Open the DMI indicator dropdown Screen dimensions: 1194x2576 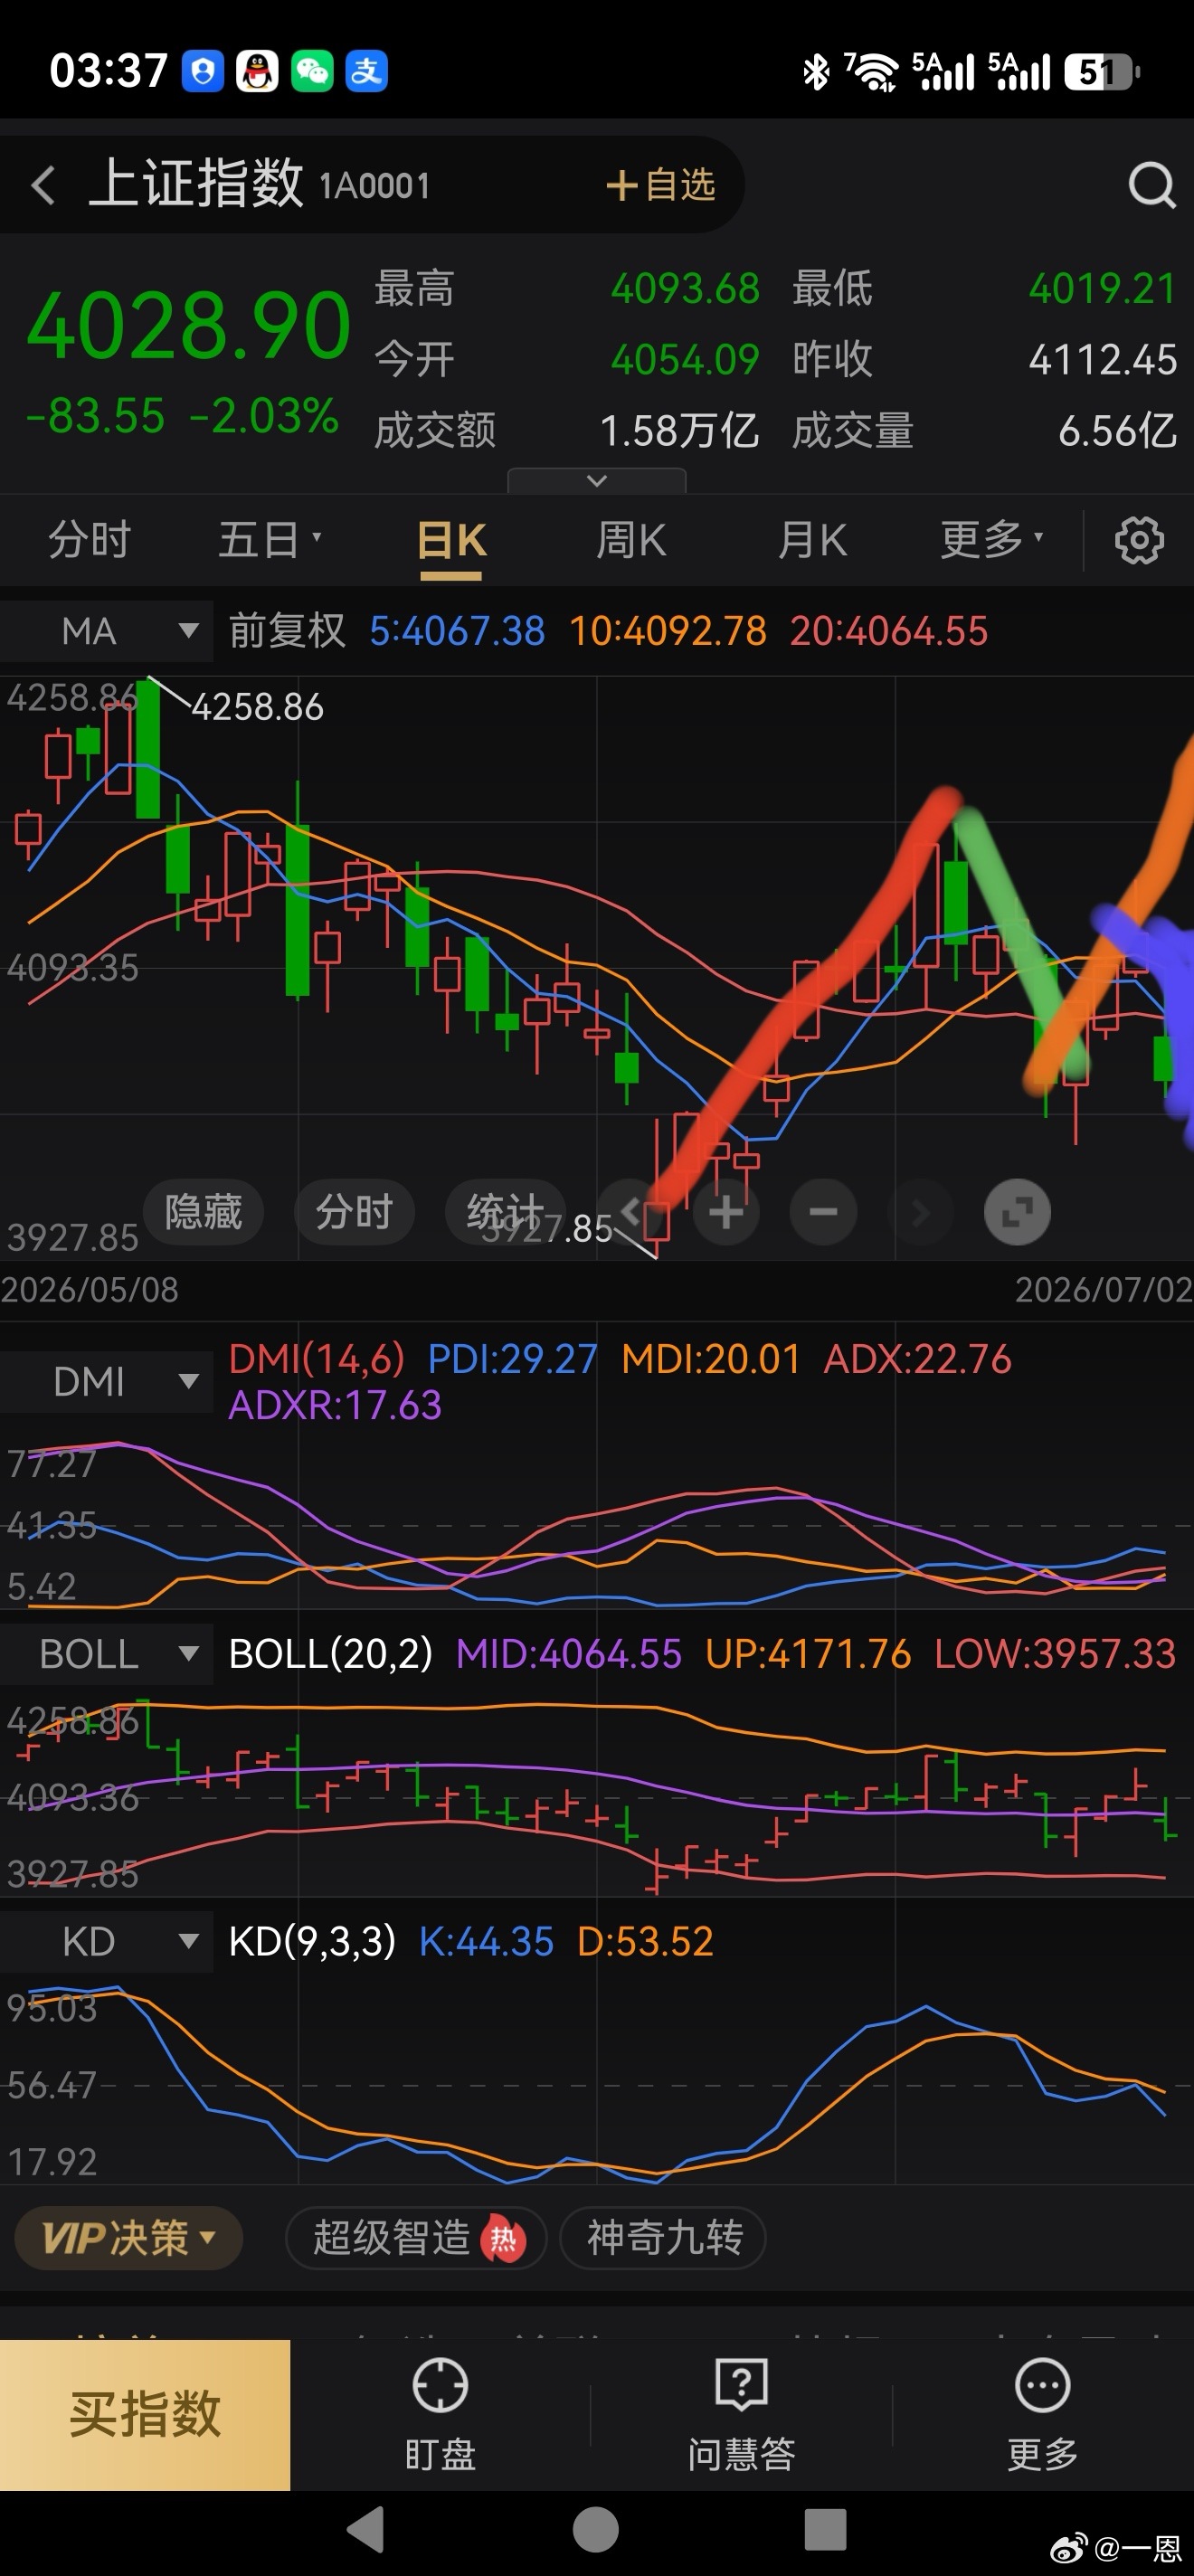(x=106, y=1381)
